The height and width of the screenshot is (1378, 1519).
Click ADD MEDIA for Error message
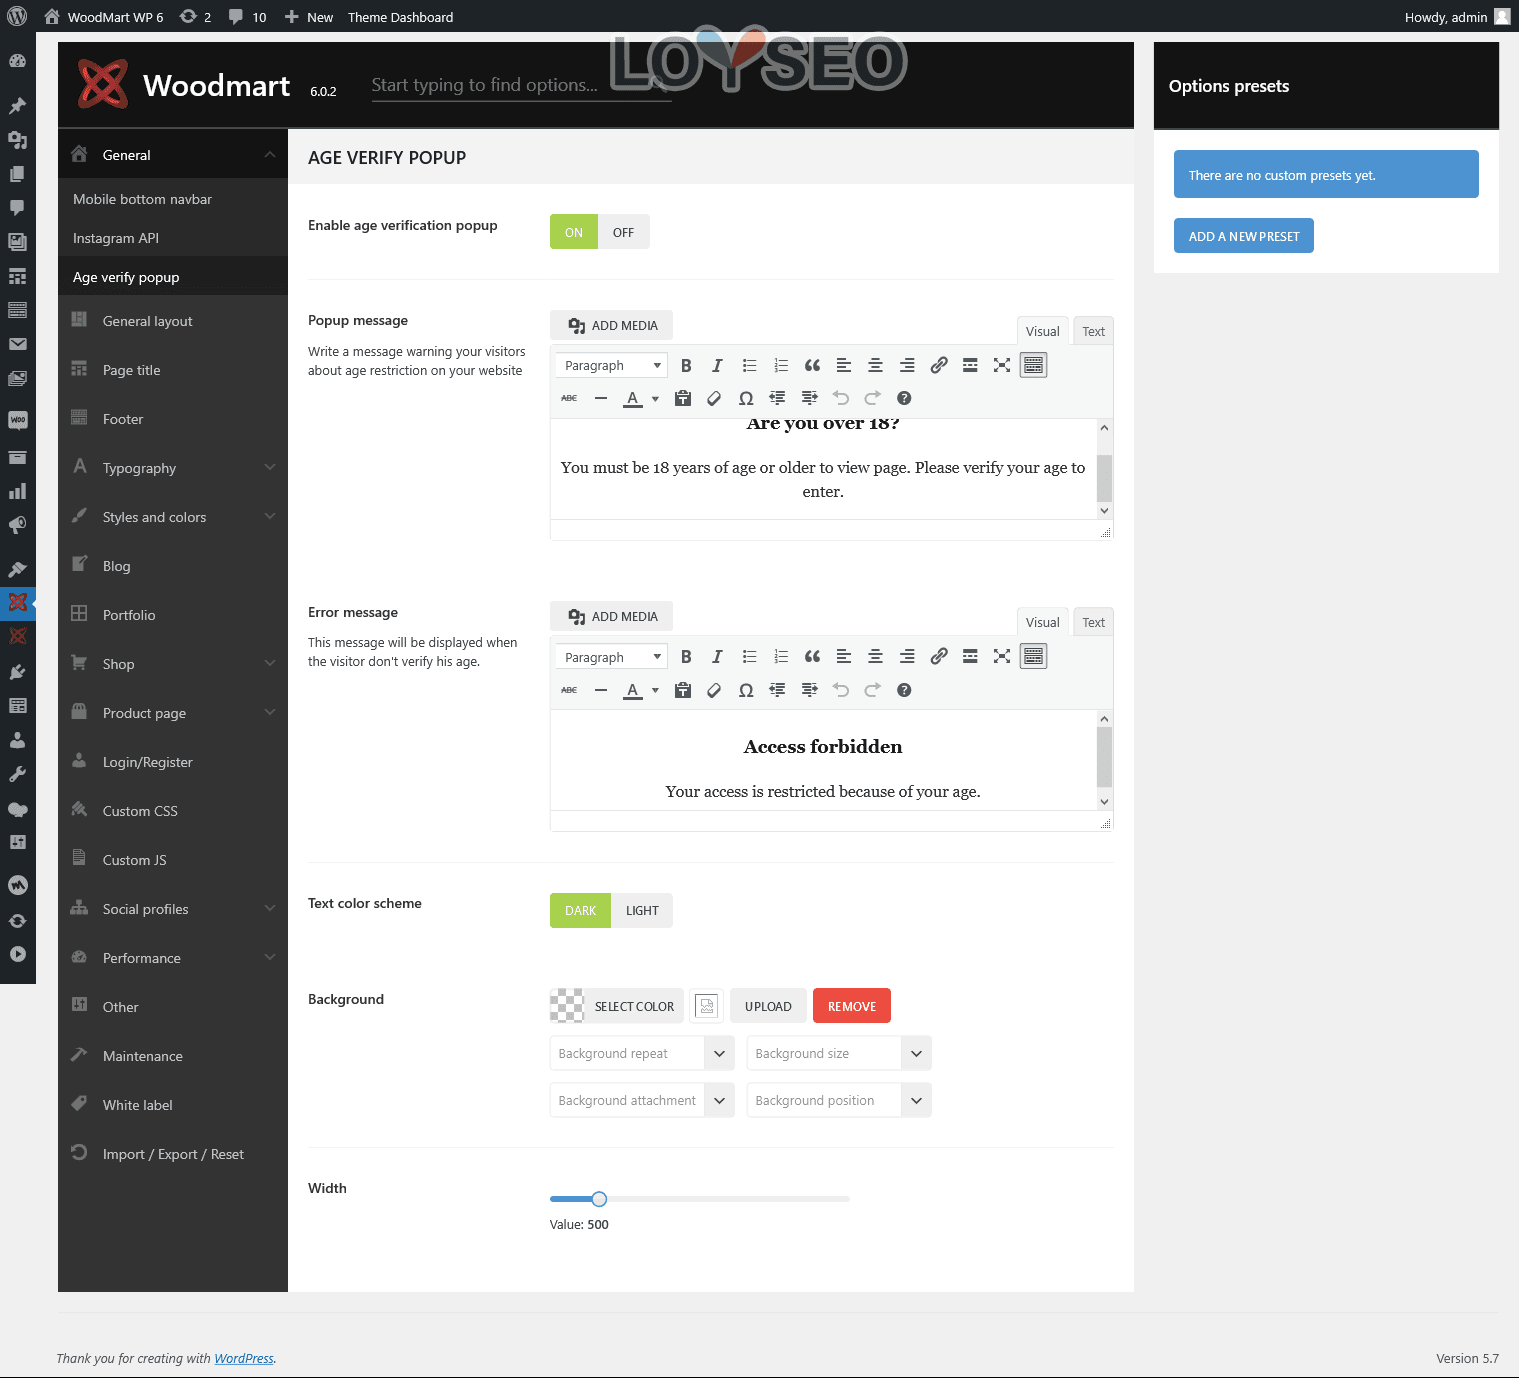coord(611,616)
